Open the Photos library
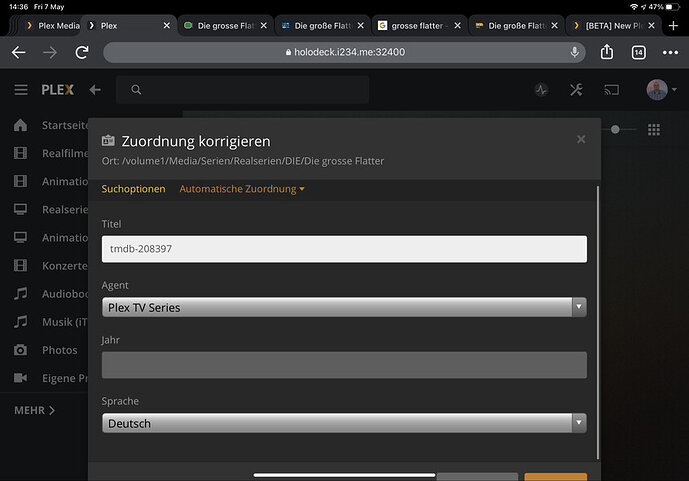689x481 pixels. coord(60,350)
